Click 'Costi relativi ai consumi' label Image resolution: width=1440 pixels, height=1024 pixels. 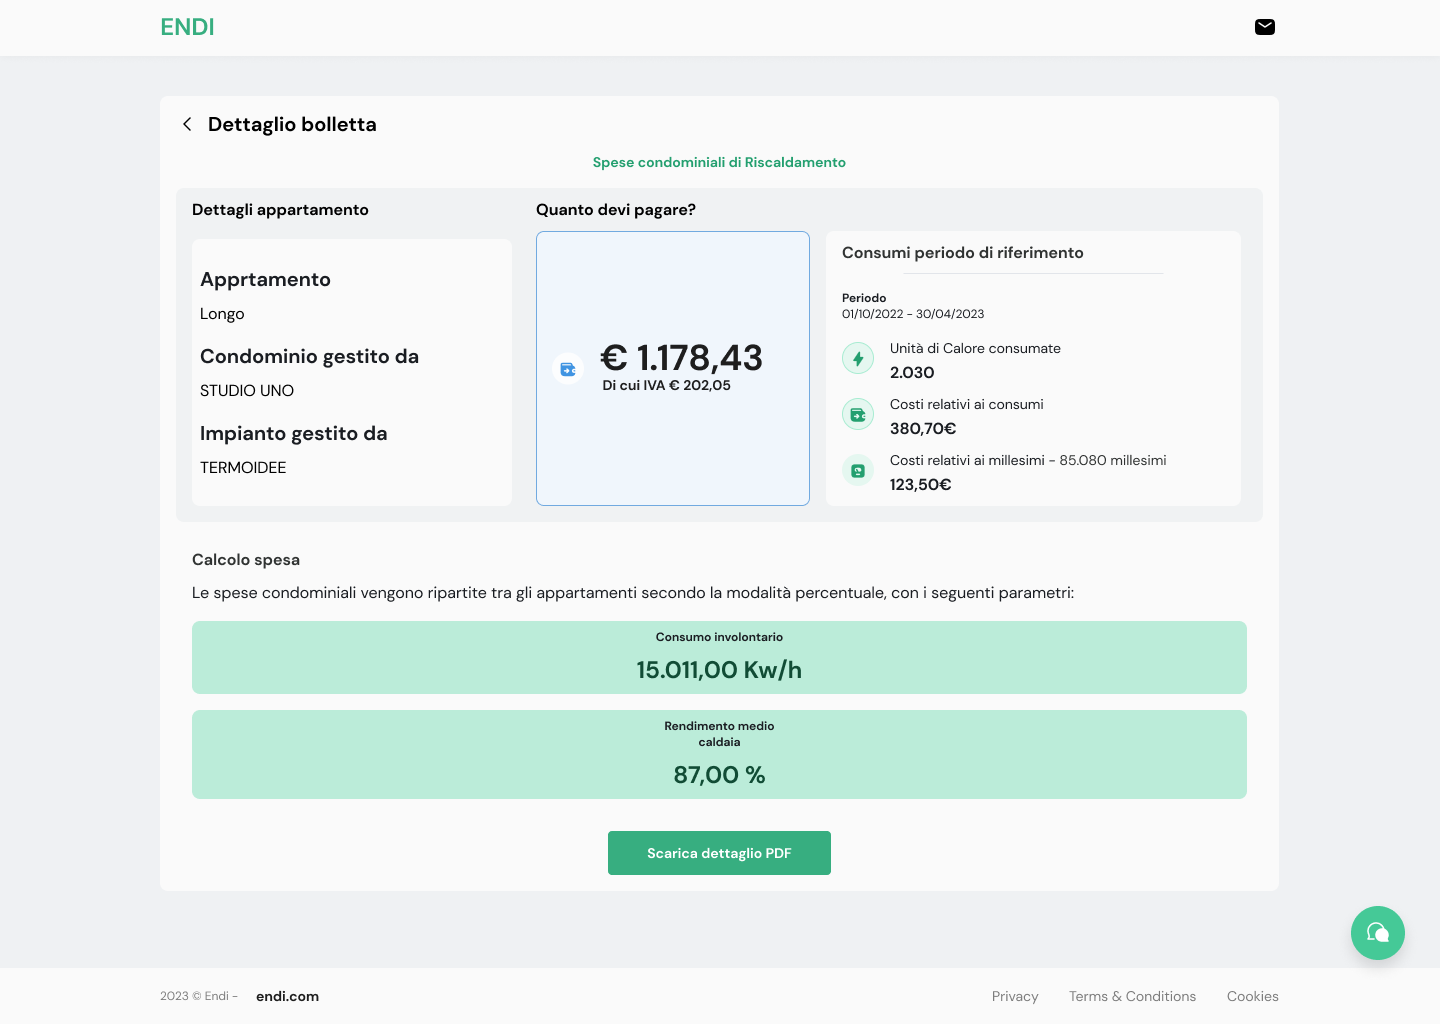(967, 404)
